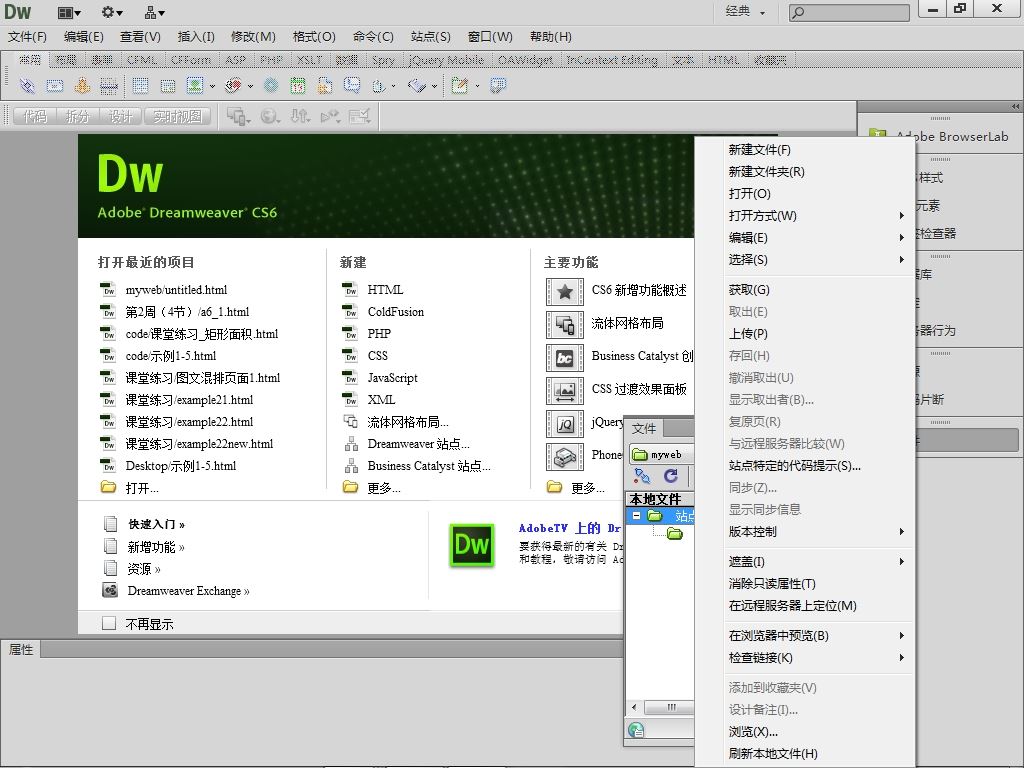1024x768 pixels.
Task: Click the File Management arrows icon
Action: pos(300,117)
